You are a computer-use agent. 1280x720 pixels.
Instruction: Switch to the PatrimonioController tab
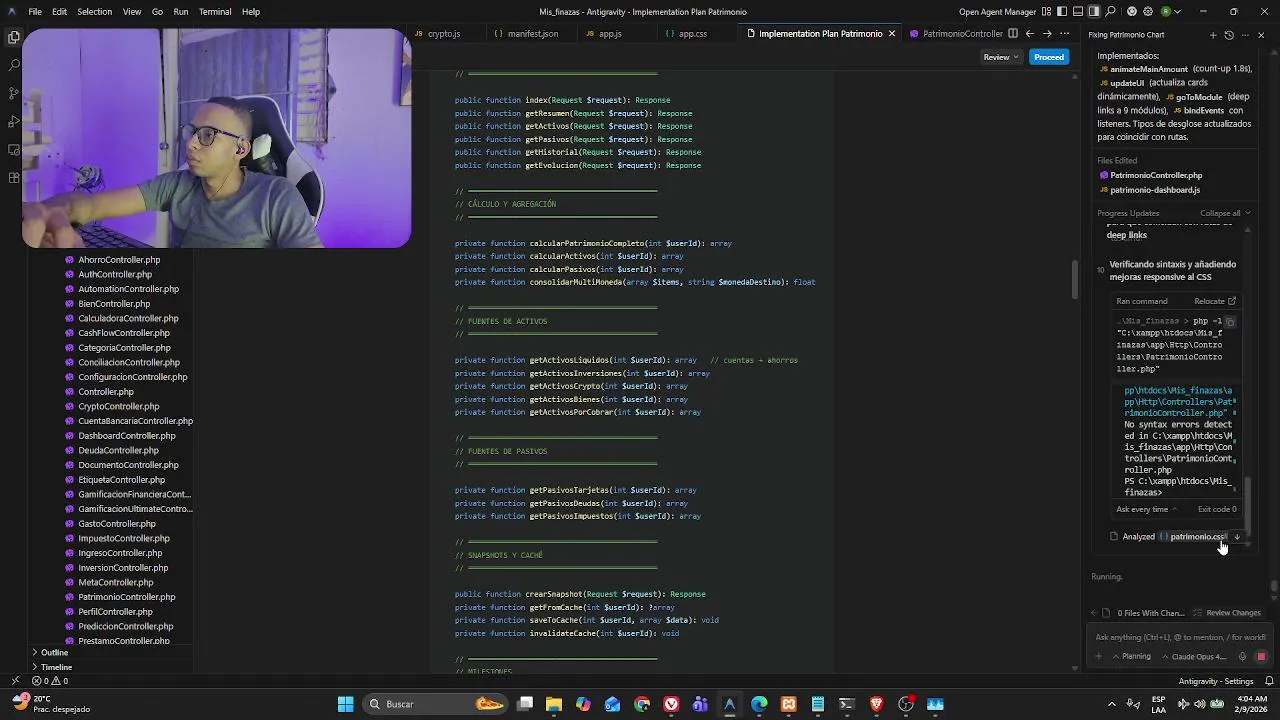tap(961, 34)
